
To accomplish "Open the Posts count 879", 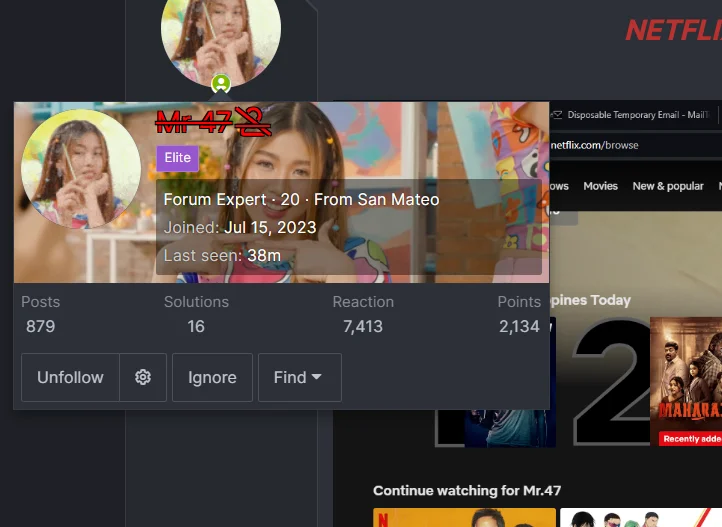I will coord(41,326).
